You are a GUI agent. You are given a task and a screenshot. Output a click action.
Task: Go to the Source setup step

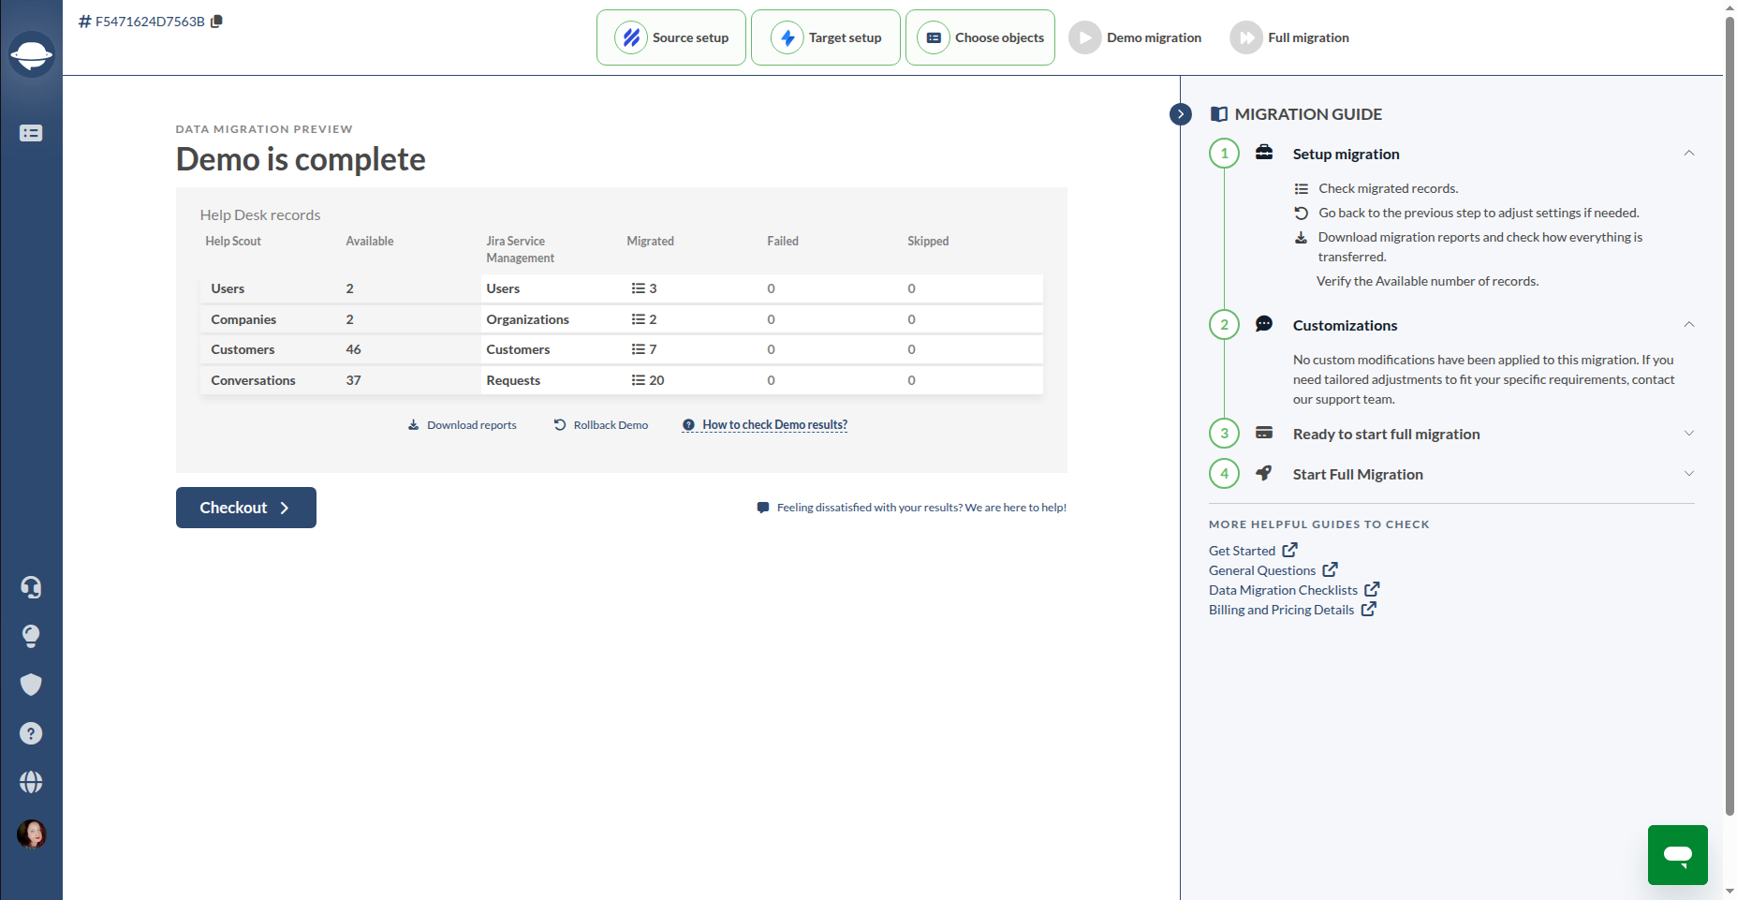[671, 38]
